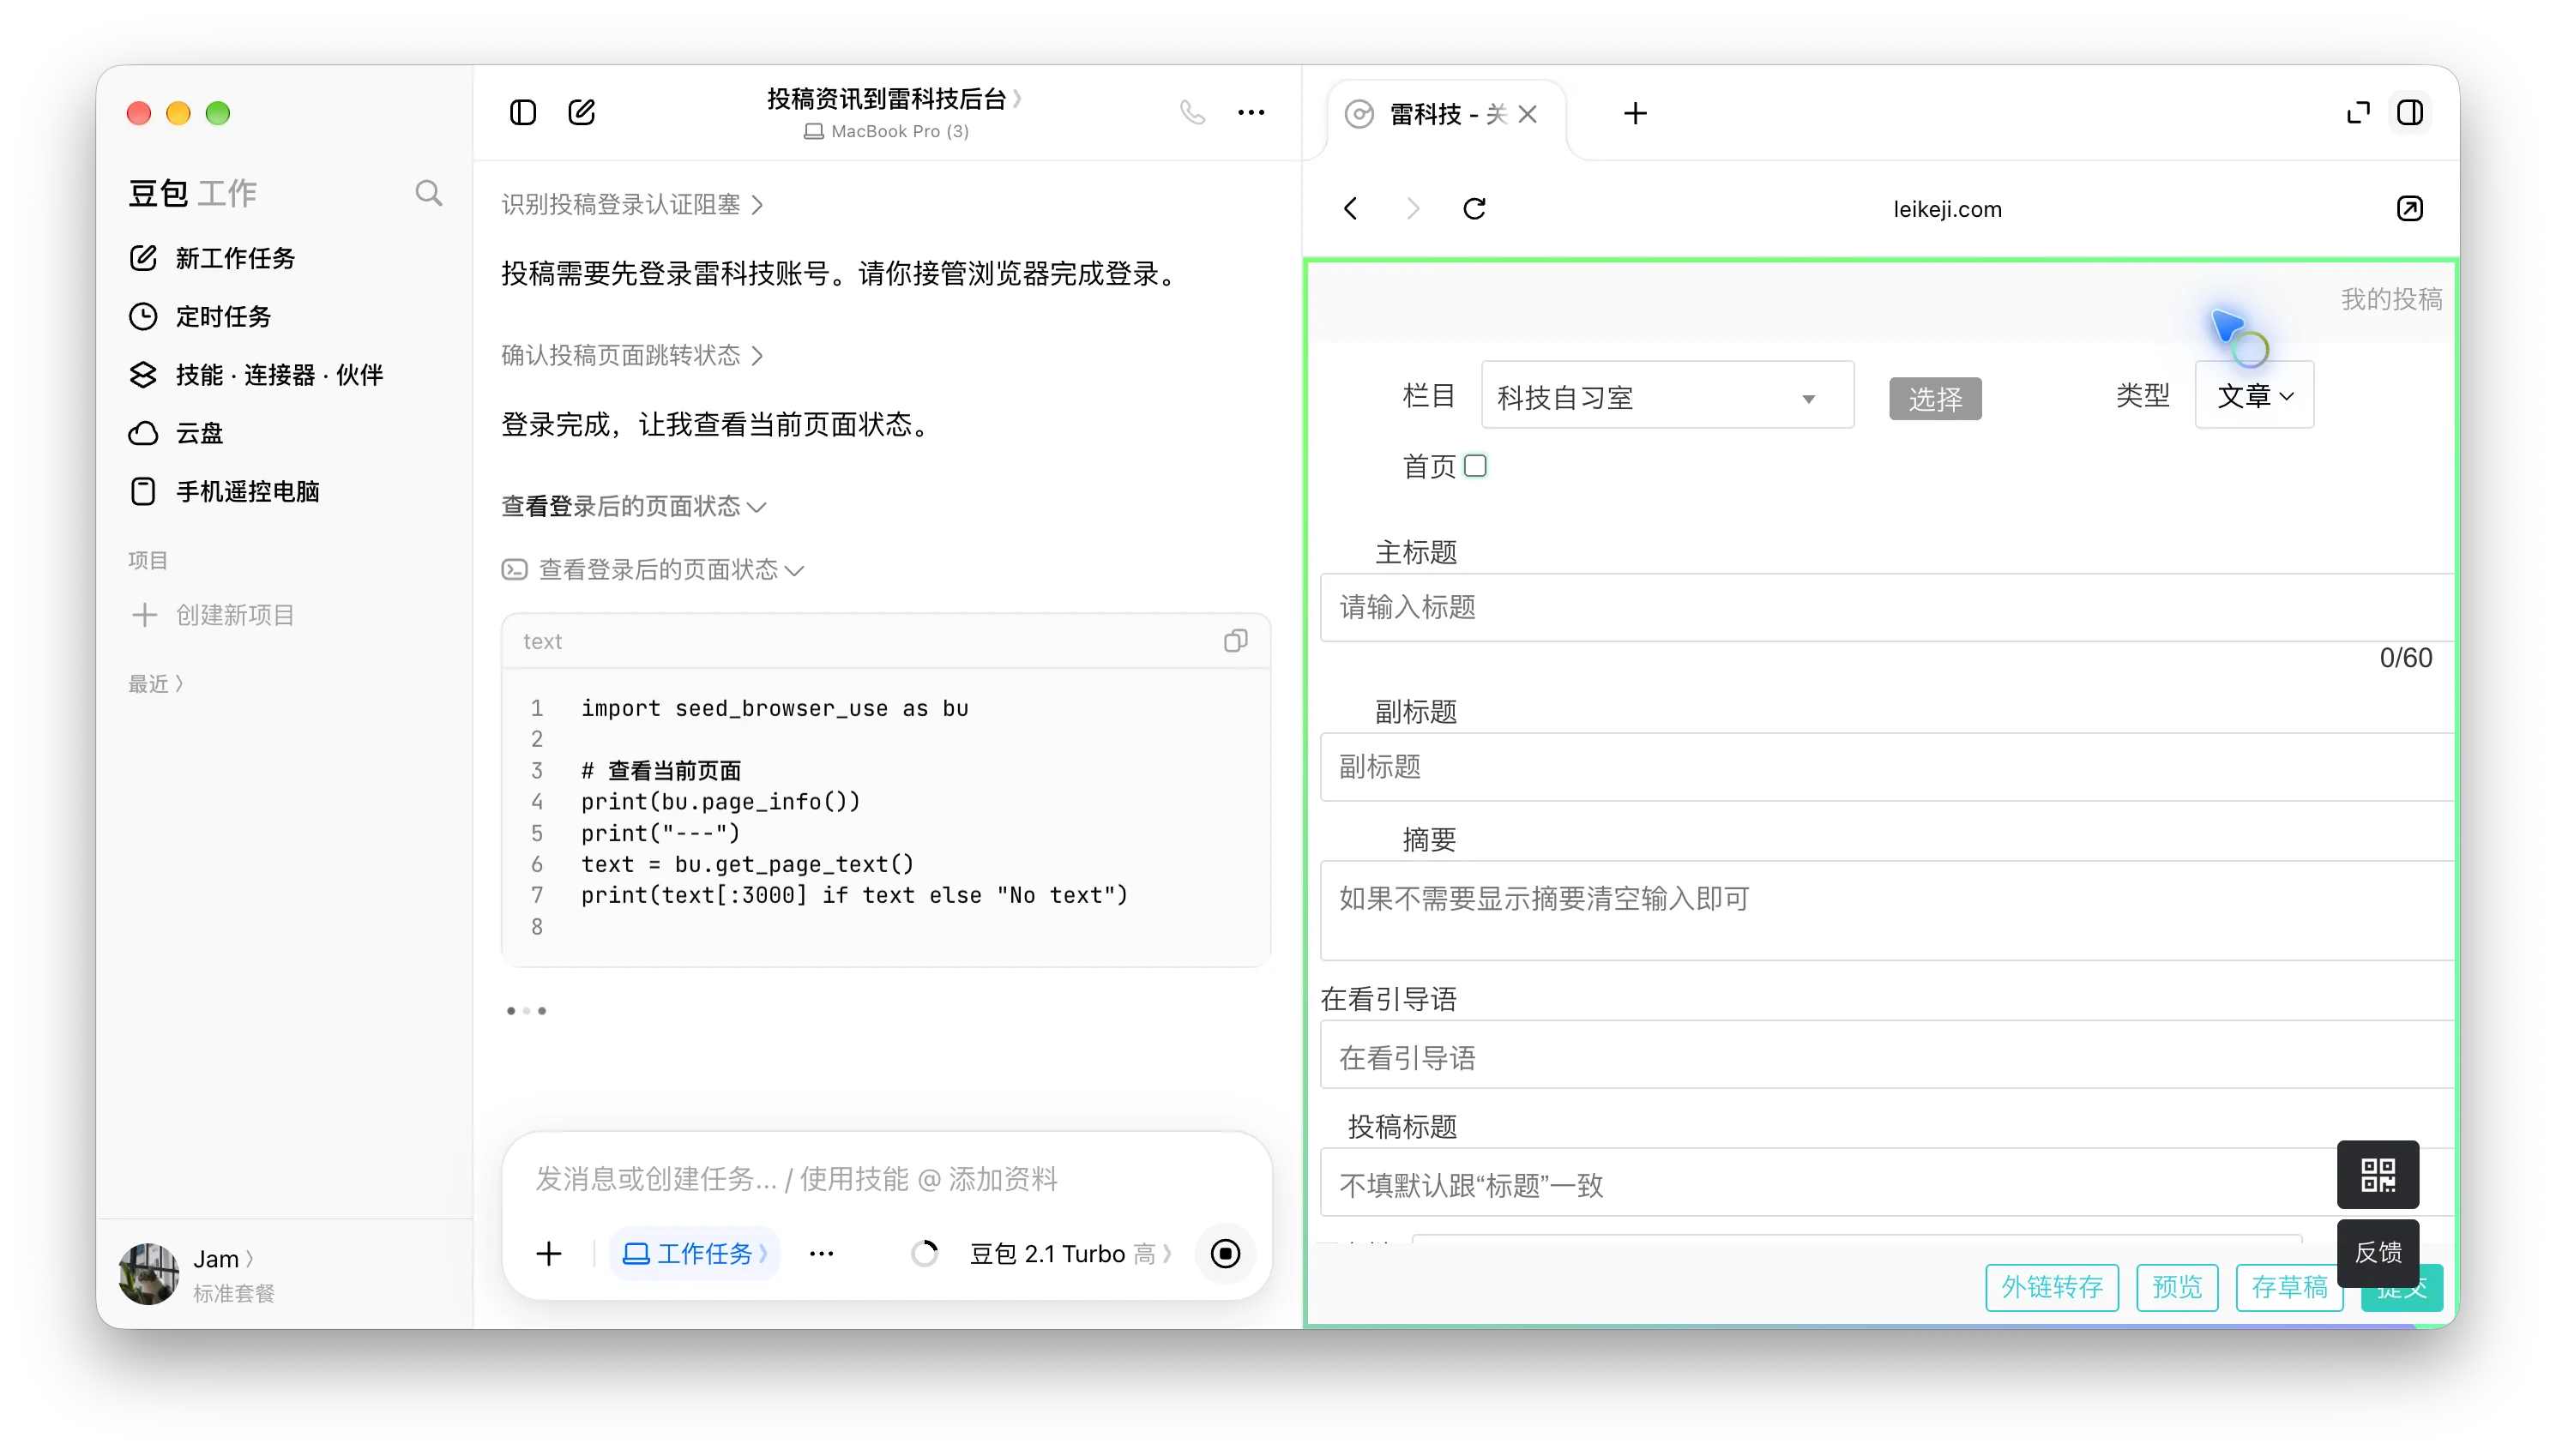Start a new chat with compose icon

tap(581, 112)
